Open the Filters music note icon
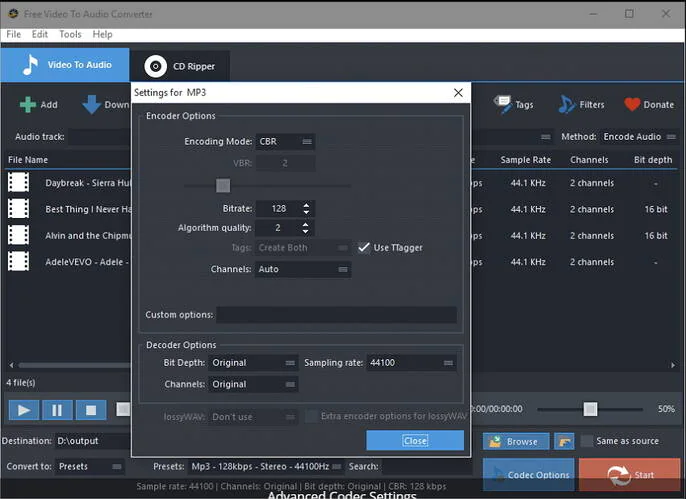Screen dimensions: 686x499 (566, 104)
